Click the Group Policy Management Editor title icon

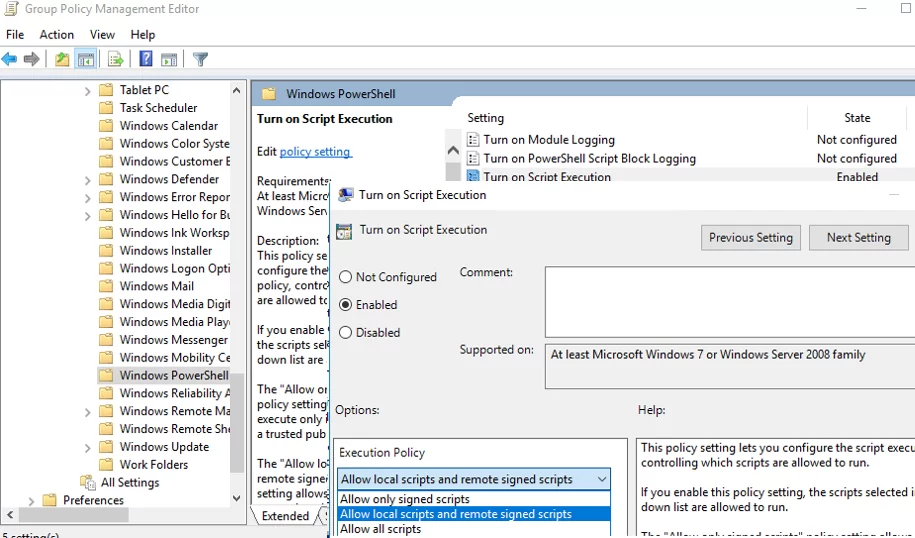[11, 9]
